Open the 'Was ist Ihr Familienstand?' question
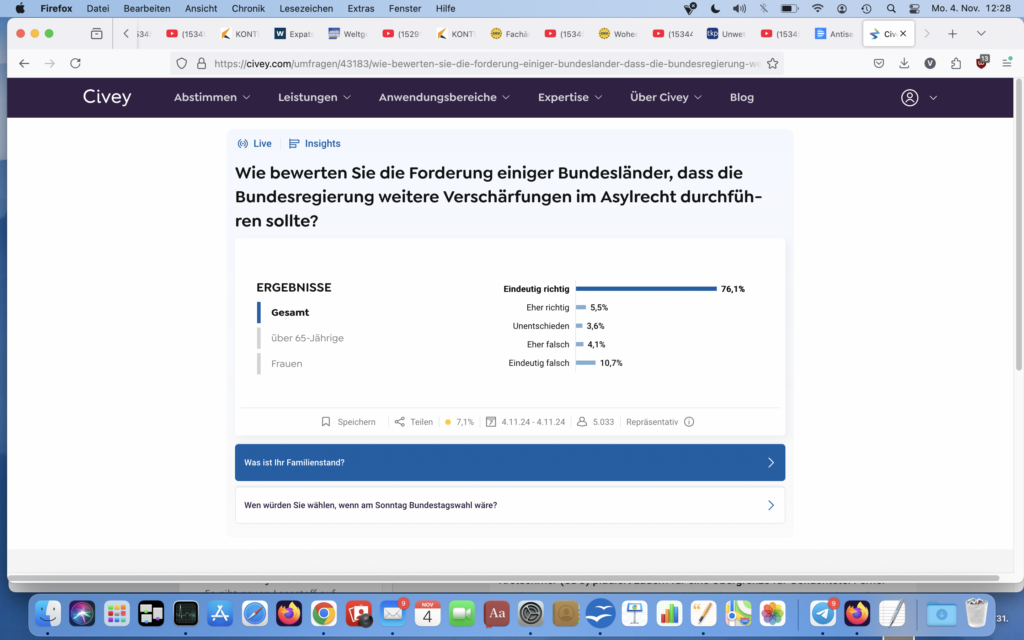The width and height of the screenshot is (1024, 640). (x=509, y=463)
